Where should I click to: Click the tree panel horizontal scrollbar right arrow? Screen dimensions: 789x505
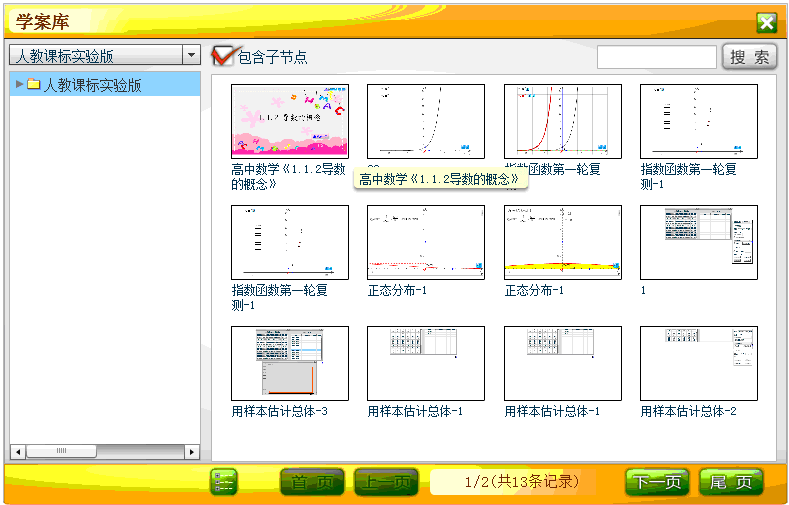click(x=192, y=452)
